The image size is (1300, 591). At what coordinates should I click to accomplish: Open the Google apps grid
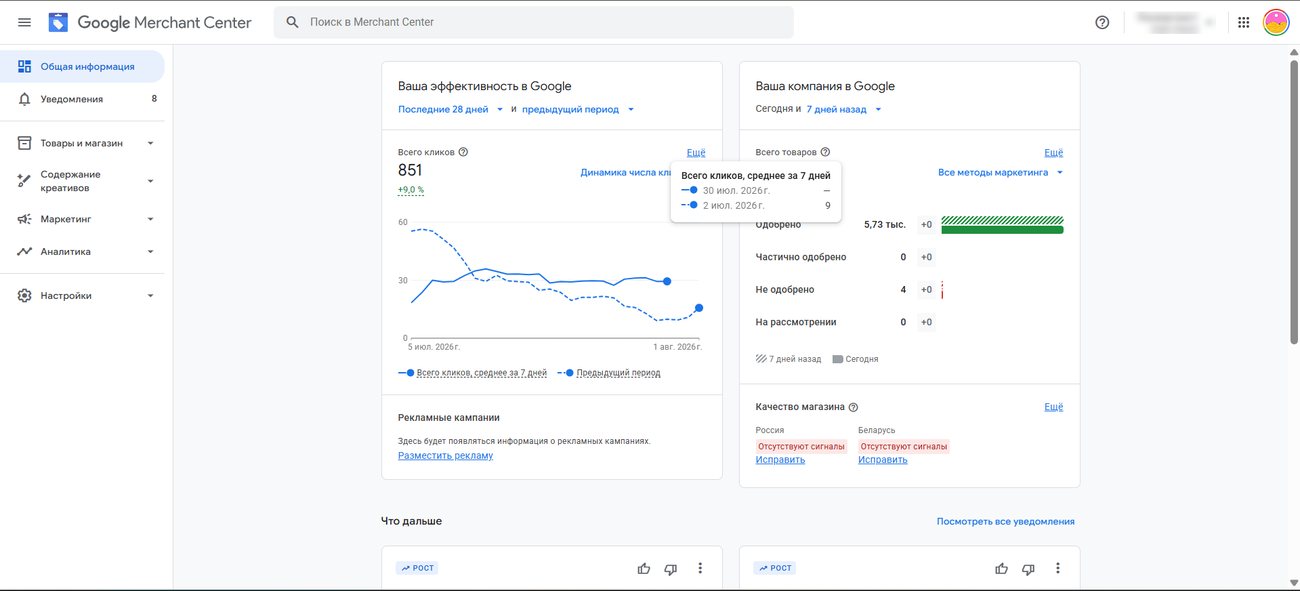(1244, 22)
